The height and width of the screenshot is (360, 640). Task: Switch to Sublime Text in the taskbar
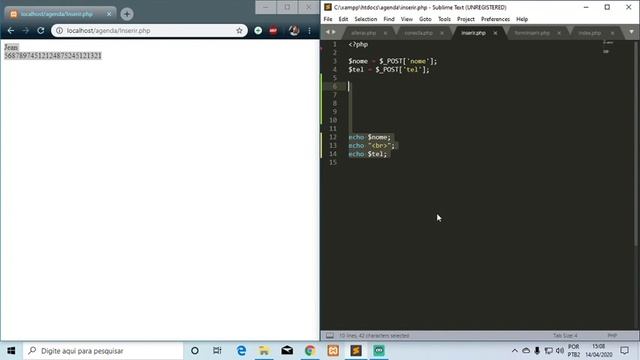coord(356,351)
